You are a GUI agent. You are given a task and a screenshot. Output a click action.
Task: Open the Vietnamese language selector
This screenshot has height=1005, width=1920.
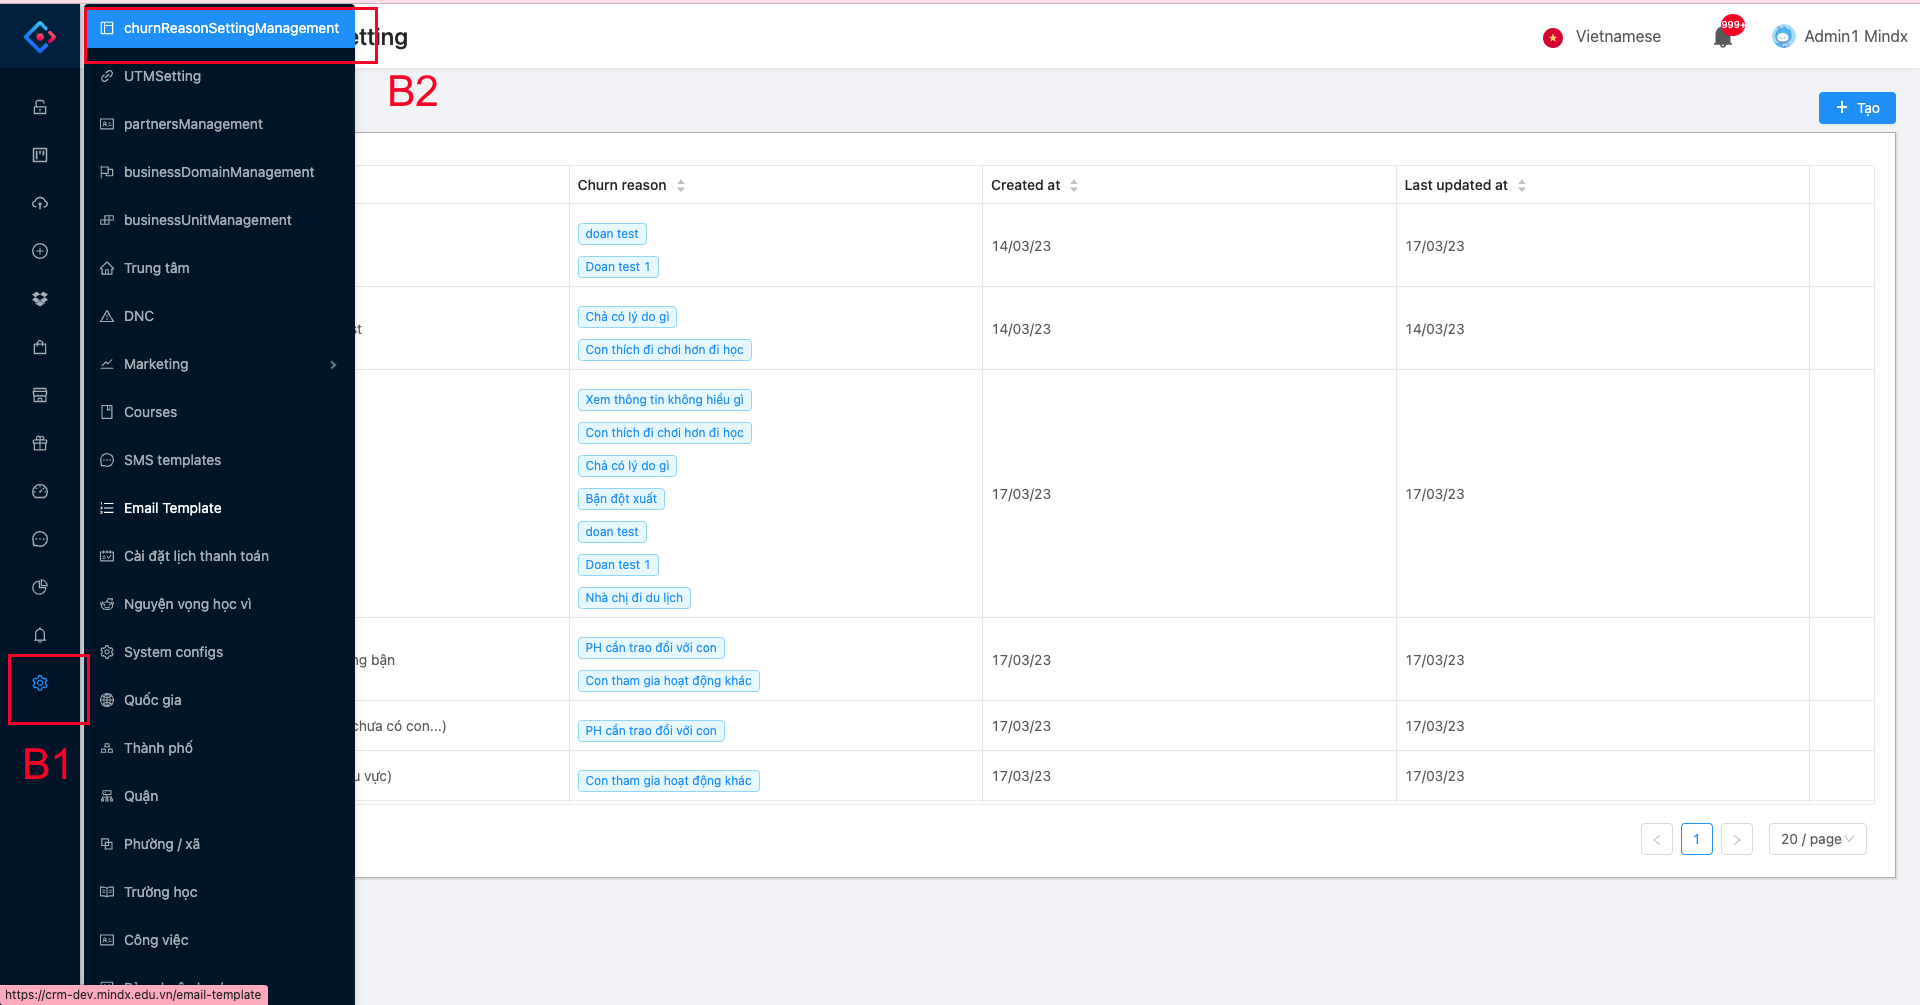point(1602,37)
